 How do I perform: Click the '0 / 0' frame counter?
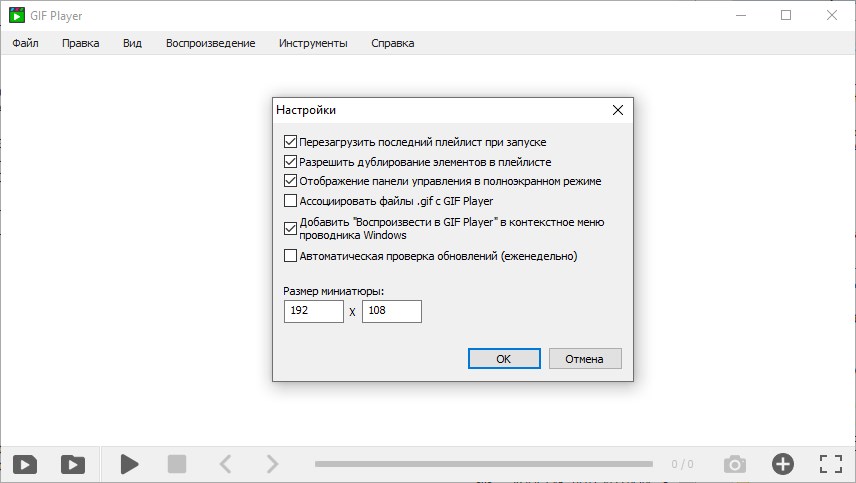pyautogui.click(x=682, y=464)
